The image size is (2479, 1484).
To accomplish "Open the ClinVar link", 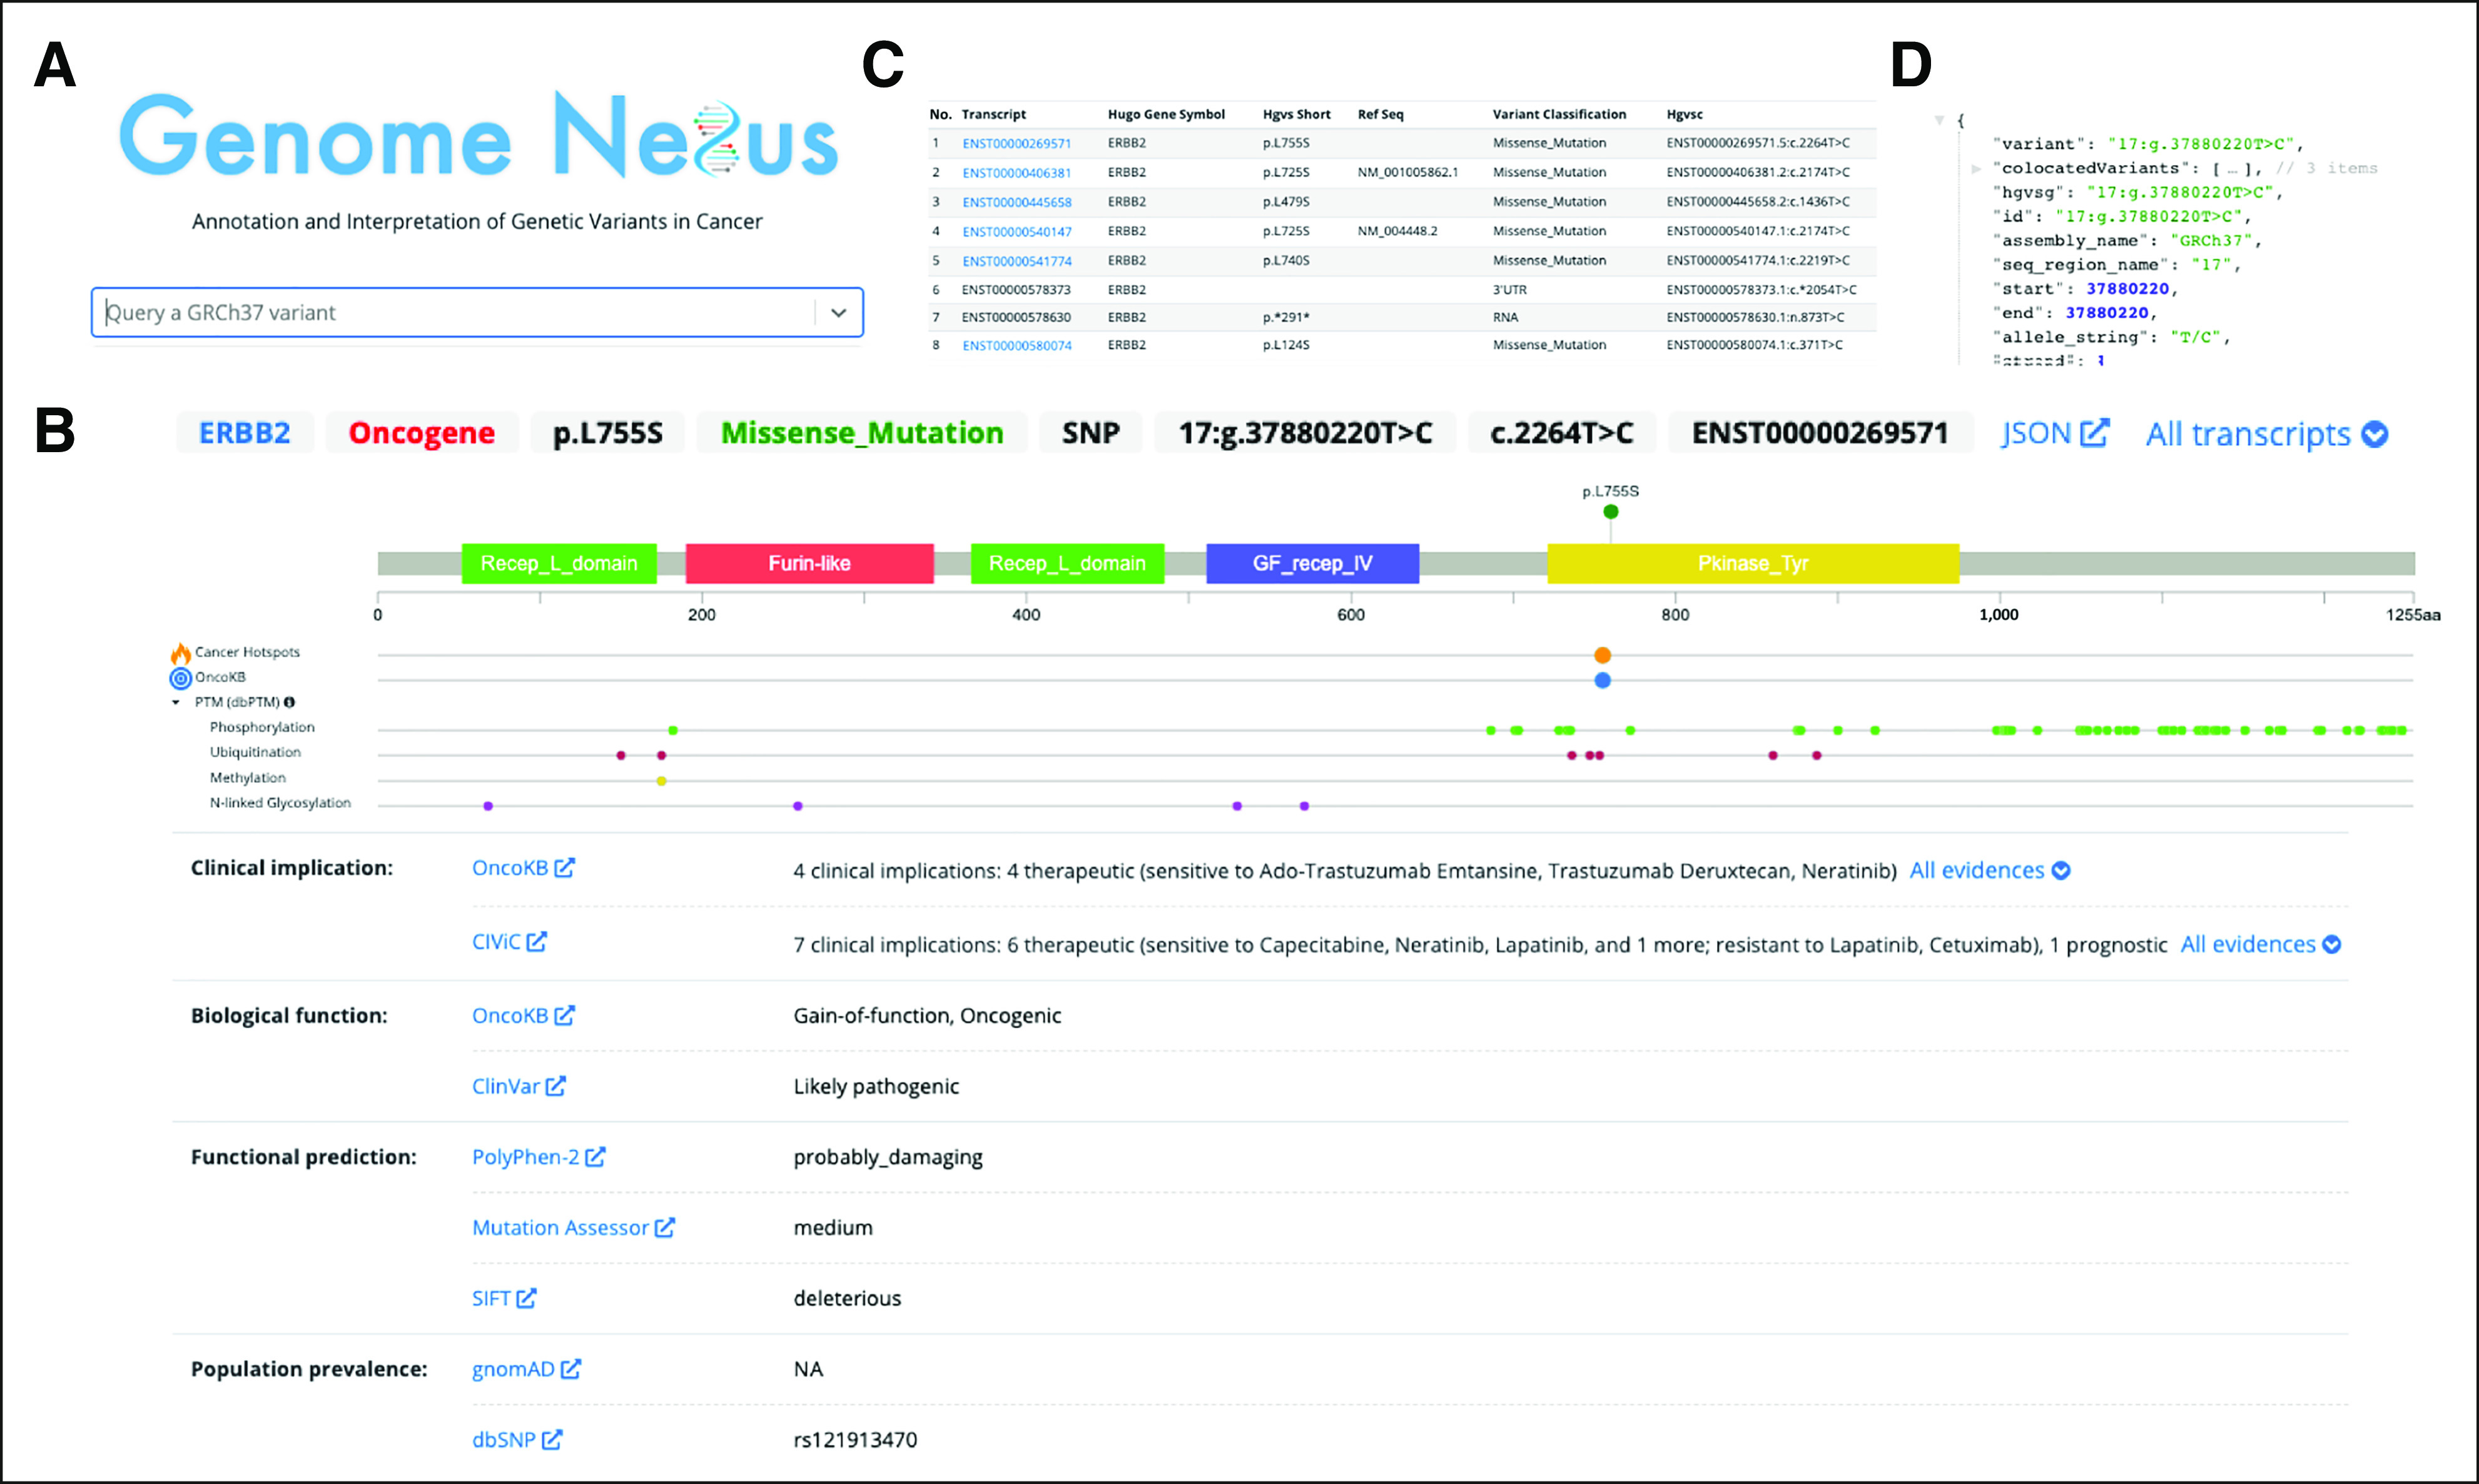I will click(x=506, y=1086).
